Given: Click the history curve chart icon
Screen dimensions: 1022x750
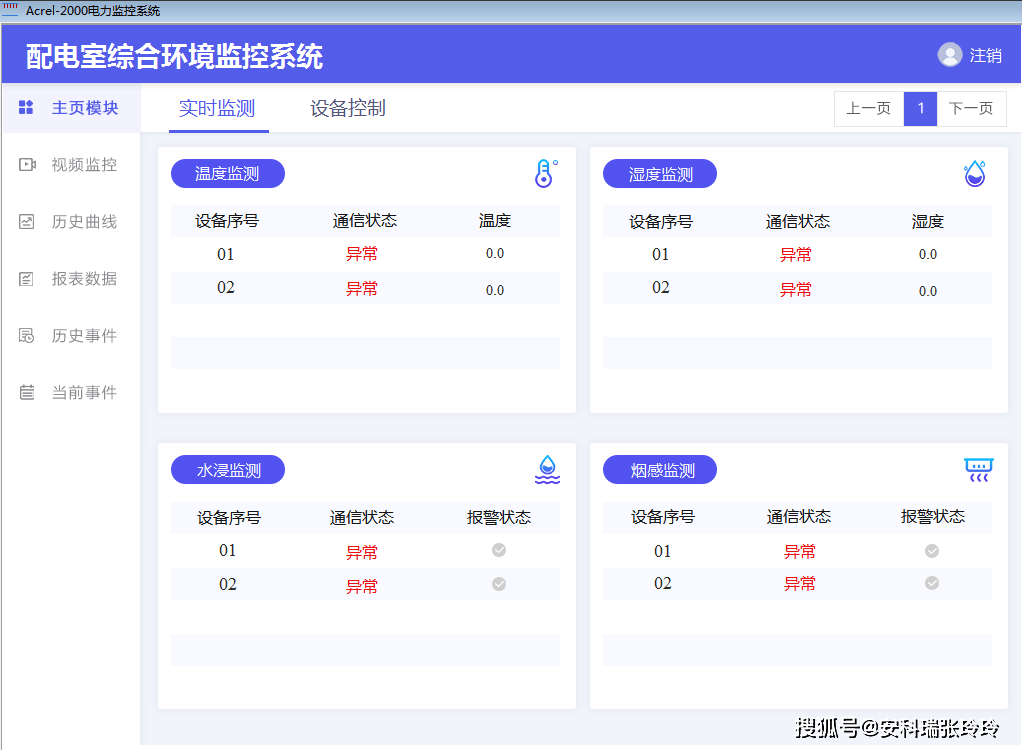Looking at the screenshot, I should pyautogui.click(x=27, y=222).
